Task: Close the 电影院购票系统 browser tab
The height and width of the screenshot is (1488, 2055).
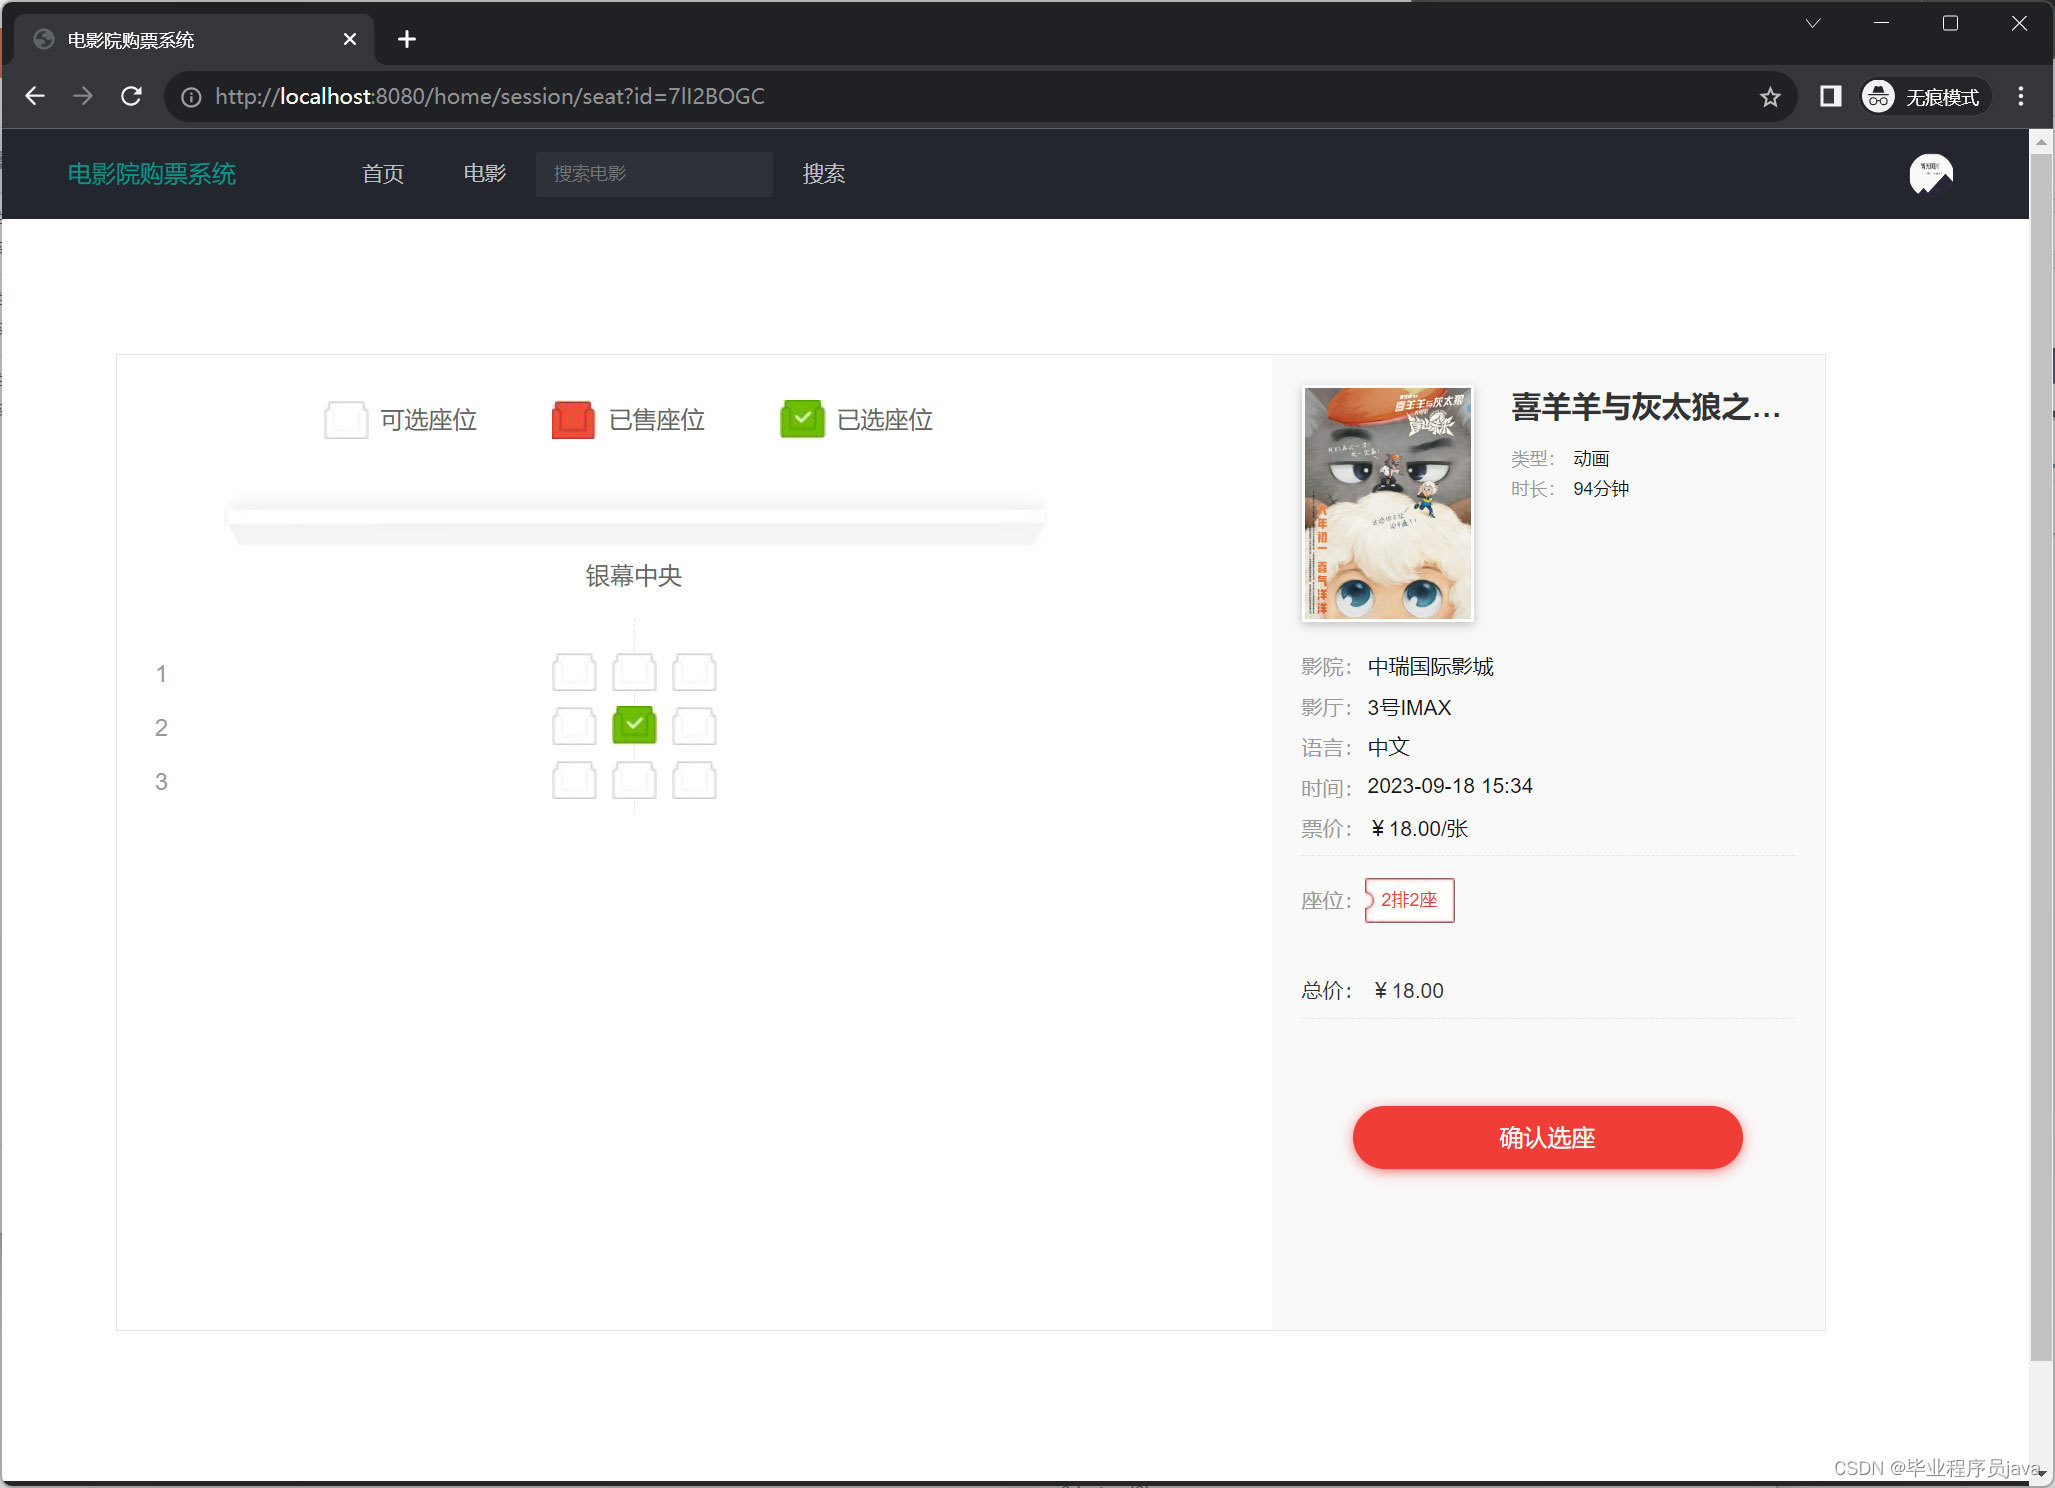Action: click(350, 39)
